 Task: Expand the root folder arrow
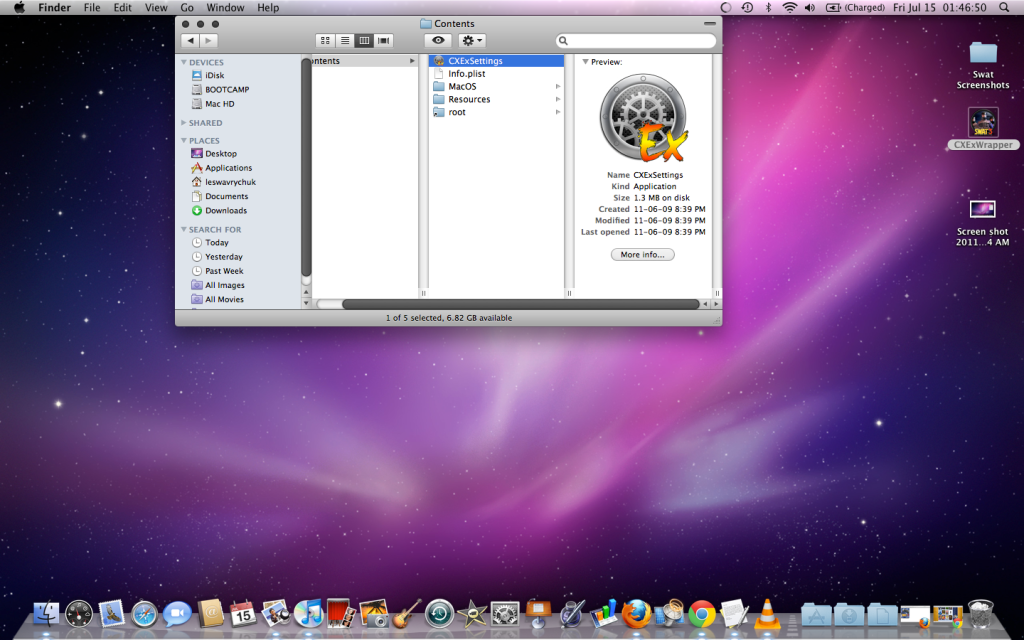click(558, 112)
